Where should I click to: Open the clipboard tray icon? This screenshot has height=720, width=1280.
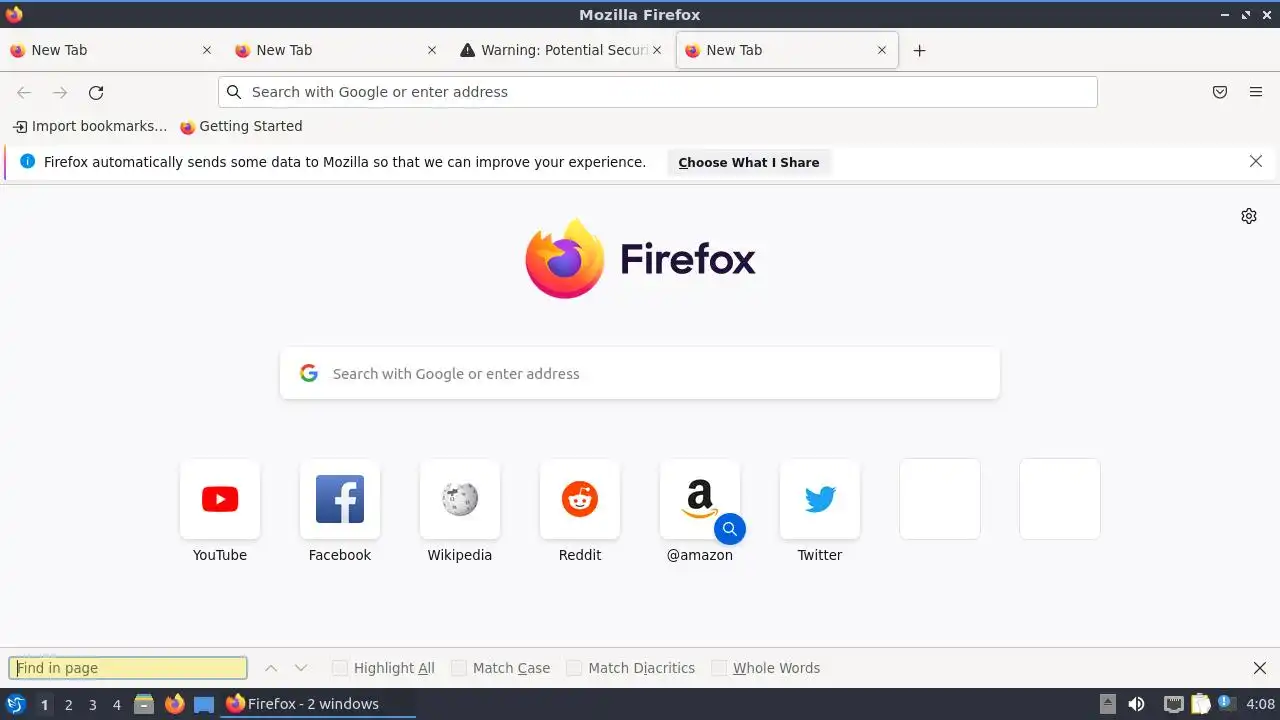[1201, 704]
